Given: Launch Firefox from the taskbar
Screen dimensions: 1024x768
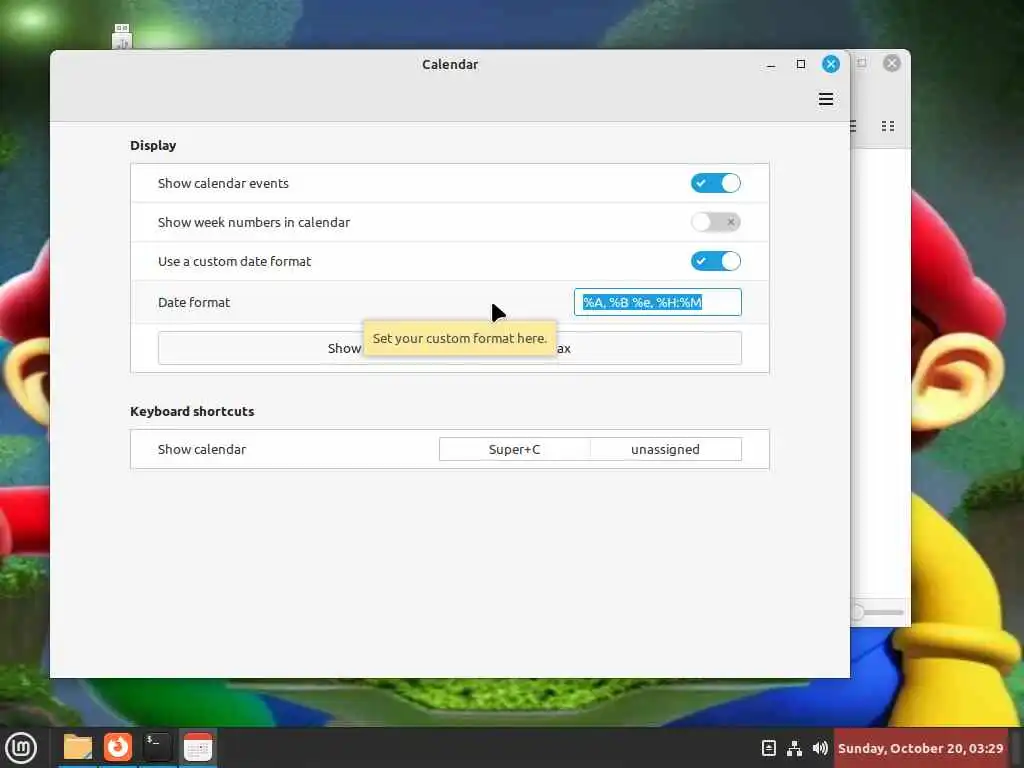Looking at the screenshot, I should tap(118, 747).
